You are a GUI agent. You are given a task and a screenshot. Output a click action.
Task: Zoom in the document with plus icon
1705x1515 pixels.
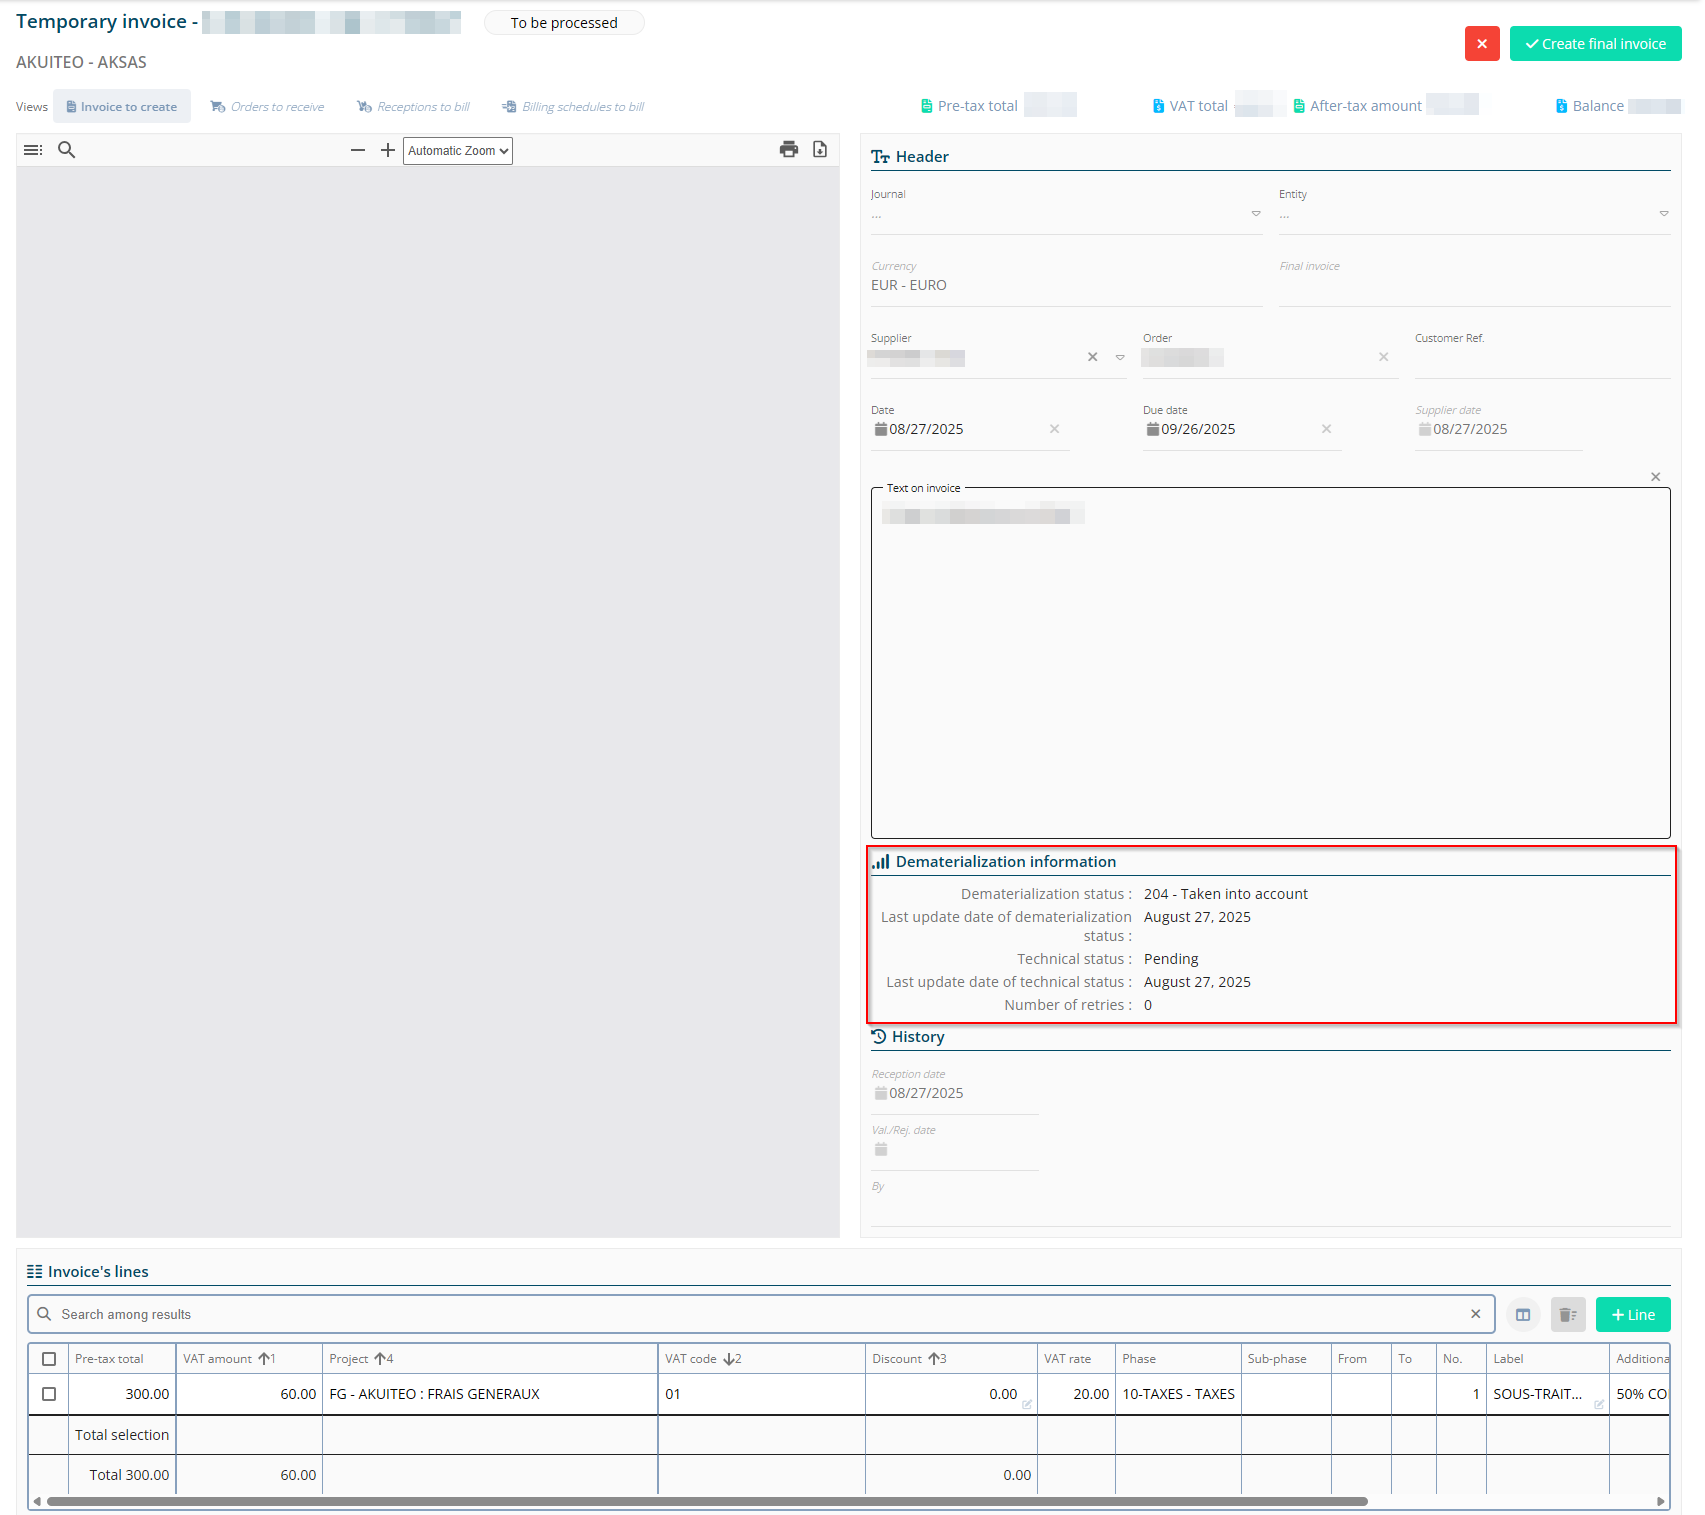click(388, 150)
